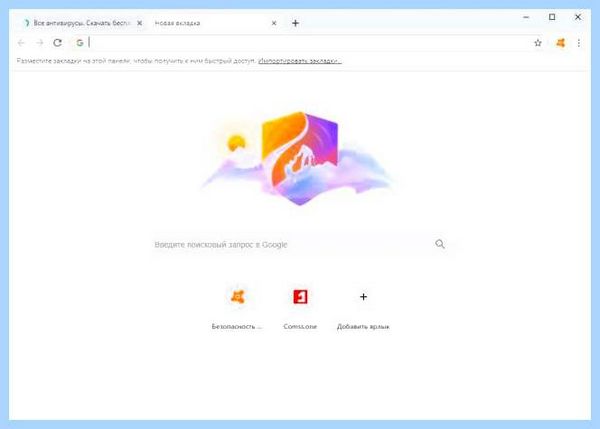Click the magnifier search icon

pyautogui.click(x=440, y=244)
